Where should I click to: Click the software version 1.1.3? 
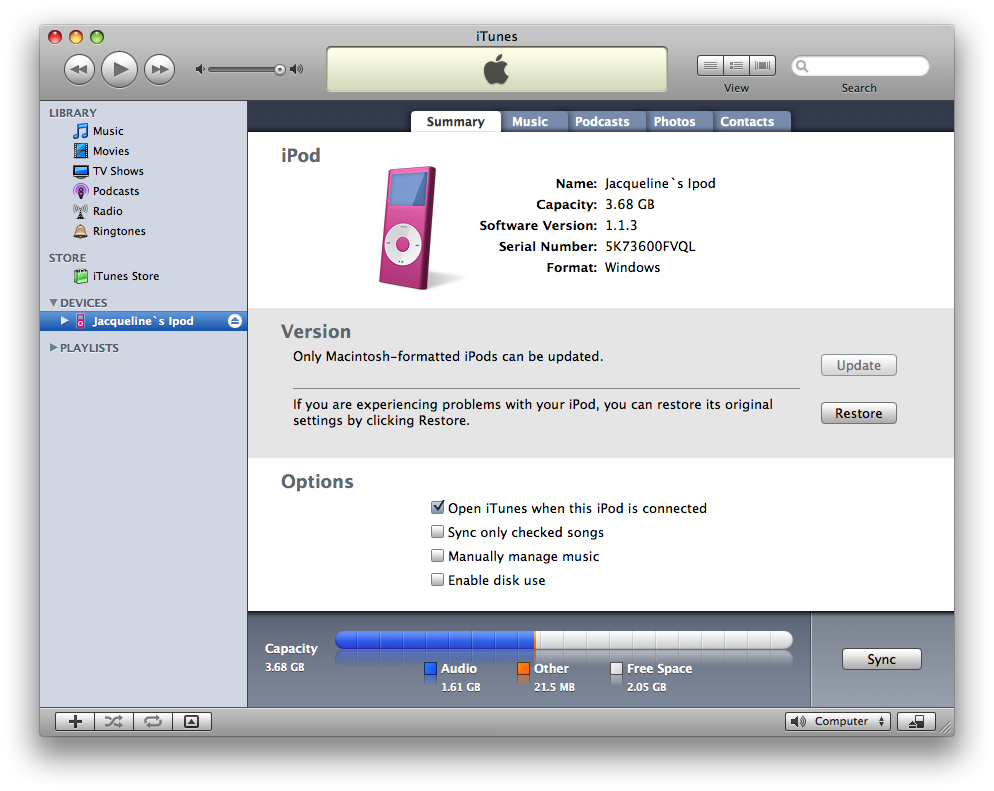pyautogui.click(x=621, y=226)
